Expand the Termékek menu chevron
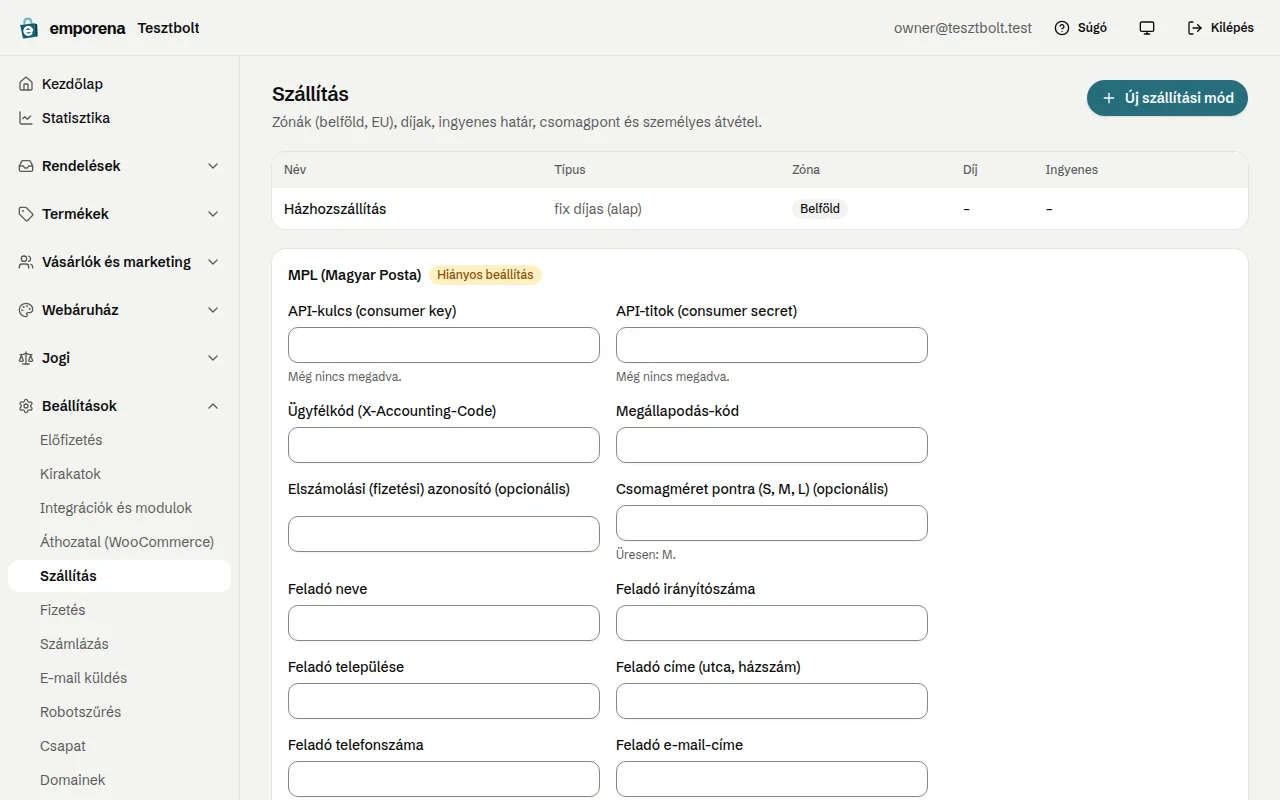Viewport: 1280px width, 800px height. [x=213, y=214]
